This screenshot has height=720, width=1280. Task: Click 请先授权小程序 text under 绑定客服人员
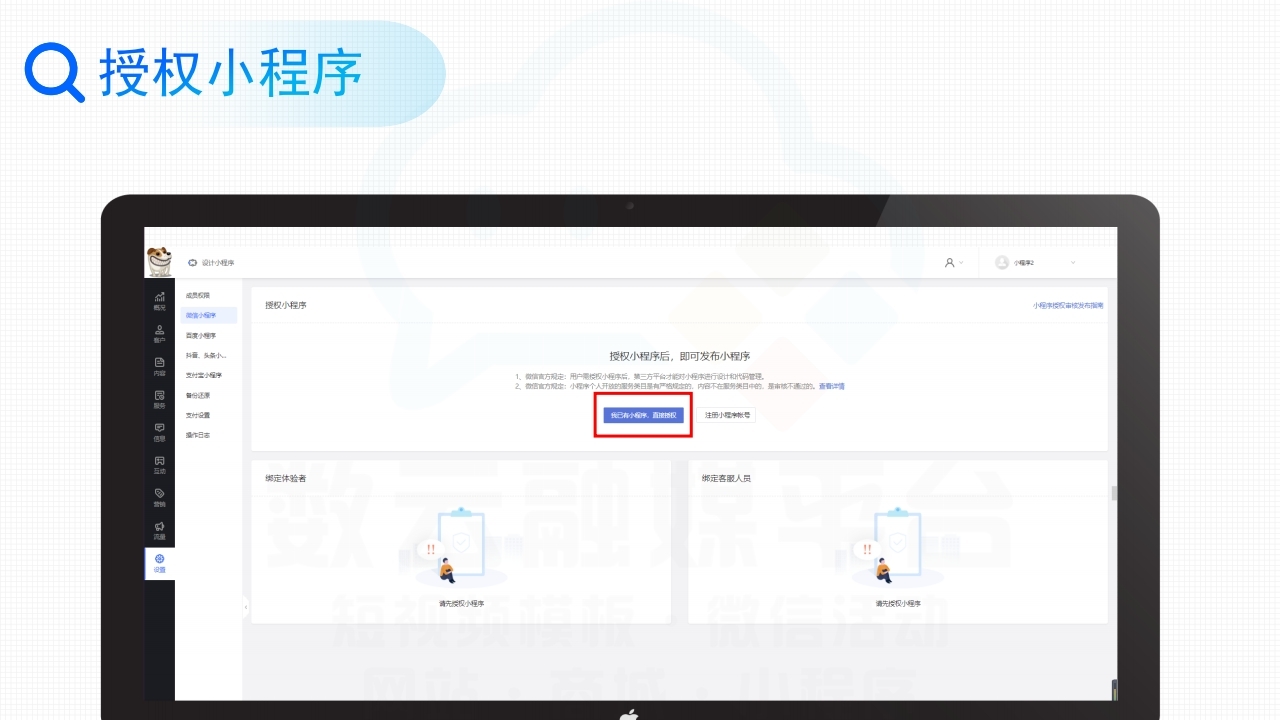[x=898, y=604]
